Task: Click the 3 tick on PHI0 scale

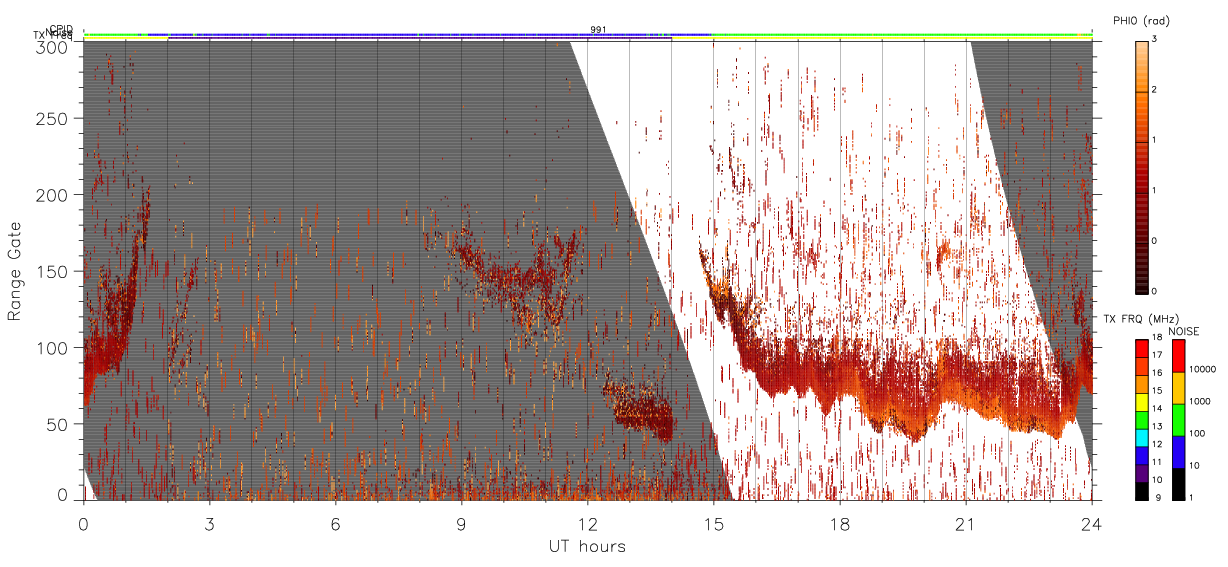Action: click(1155, 41)
